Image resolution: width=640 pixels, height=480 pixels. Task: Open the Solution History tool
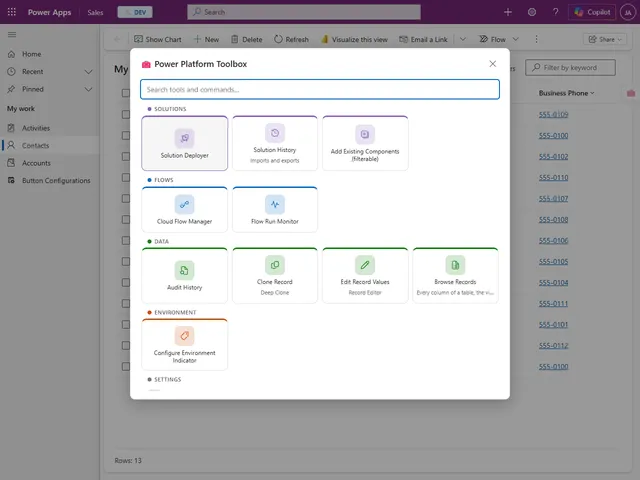click(275, 143)
